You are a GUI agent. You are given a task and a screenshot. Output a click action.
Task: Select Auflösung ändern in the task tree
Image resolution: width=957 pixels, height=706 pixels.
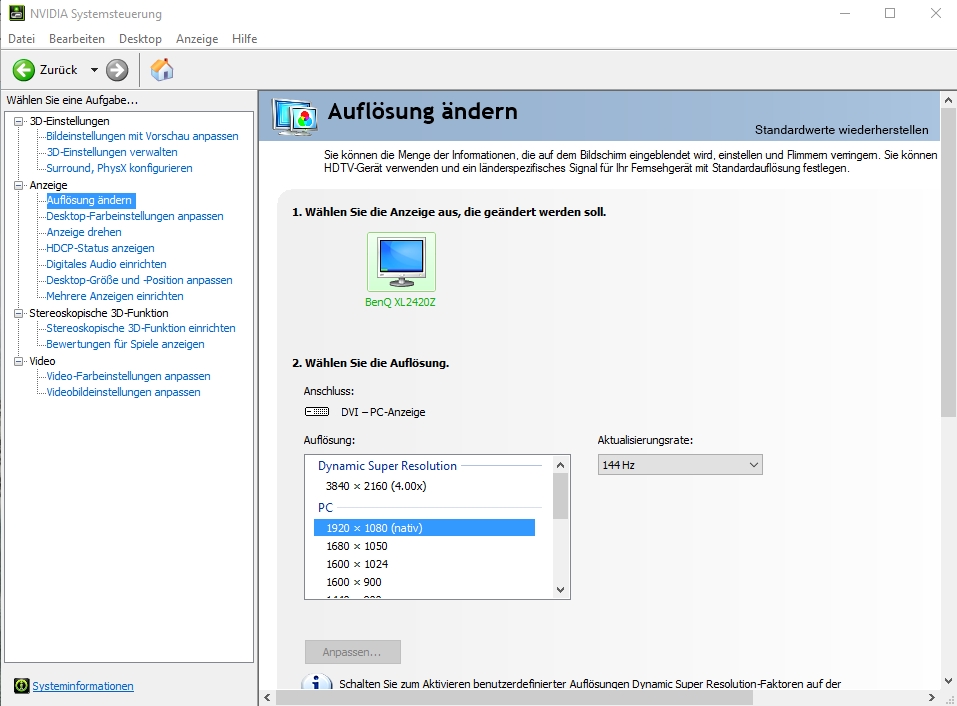click(89, 200)
